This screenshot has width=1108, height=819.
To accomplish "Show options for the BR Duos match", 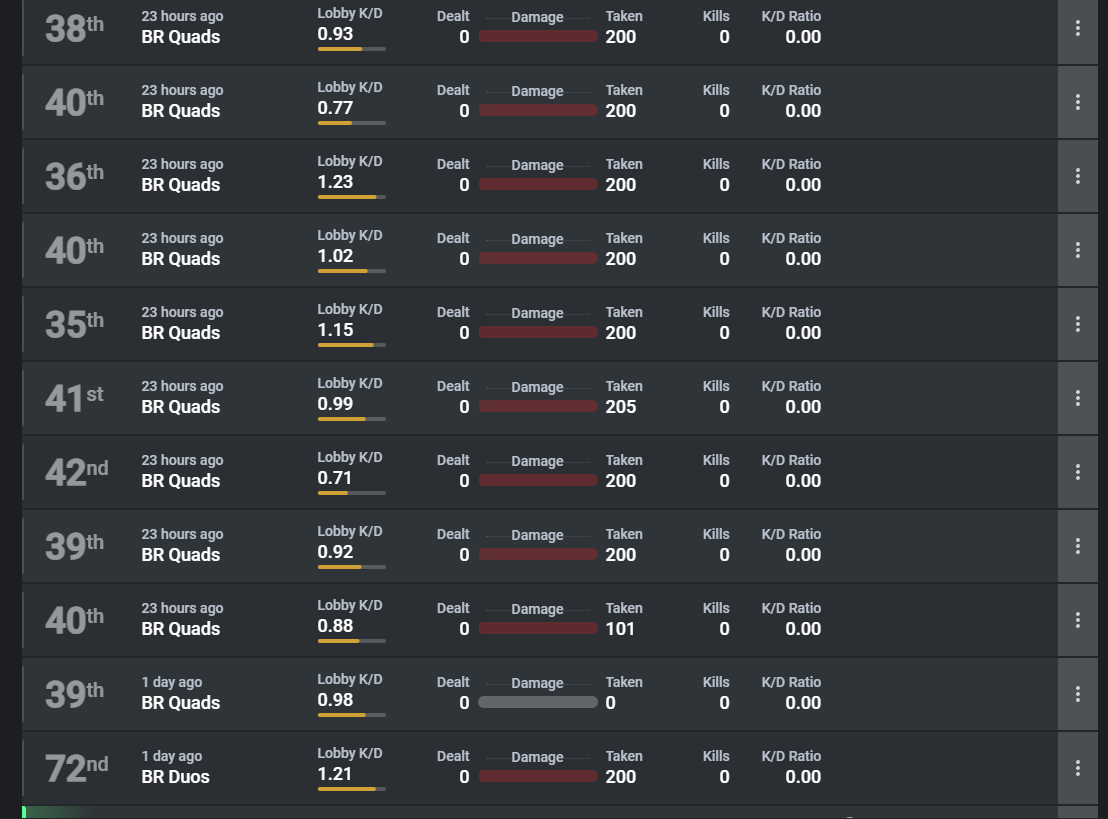I will [1077, 768].
